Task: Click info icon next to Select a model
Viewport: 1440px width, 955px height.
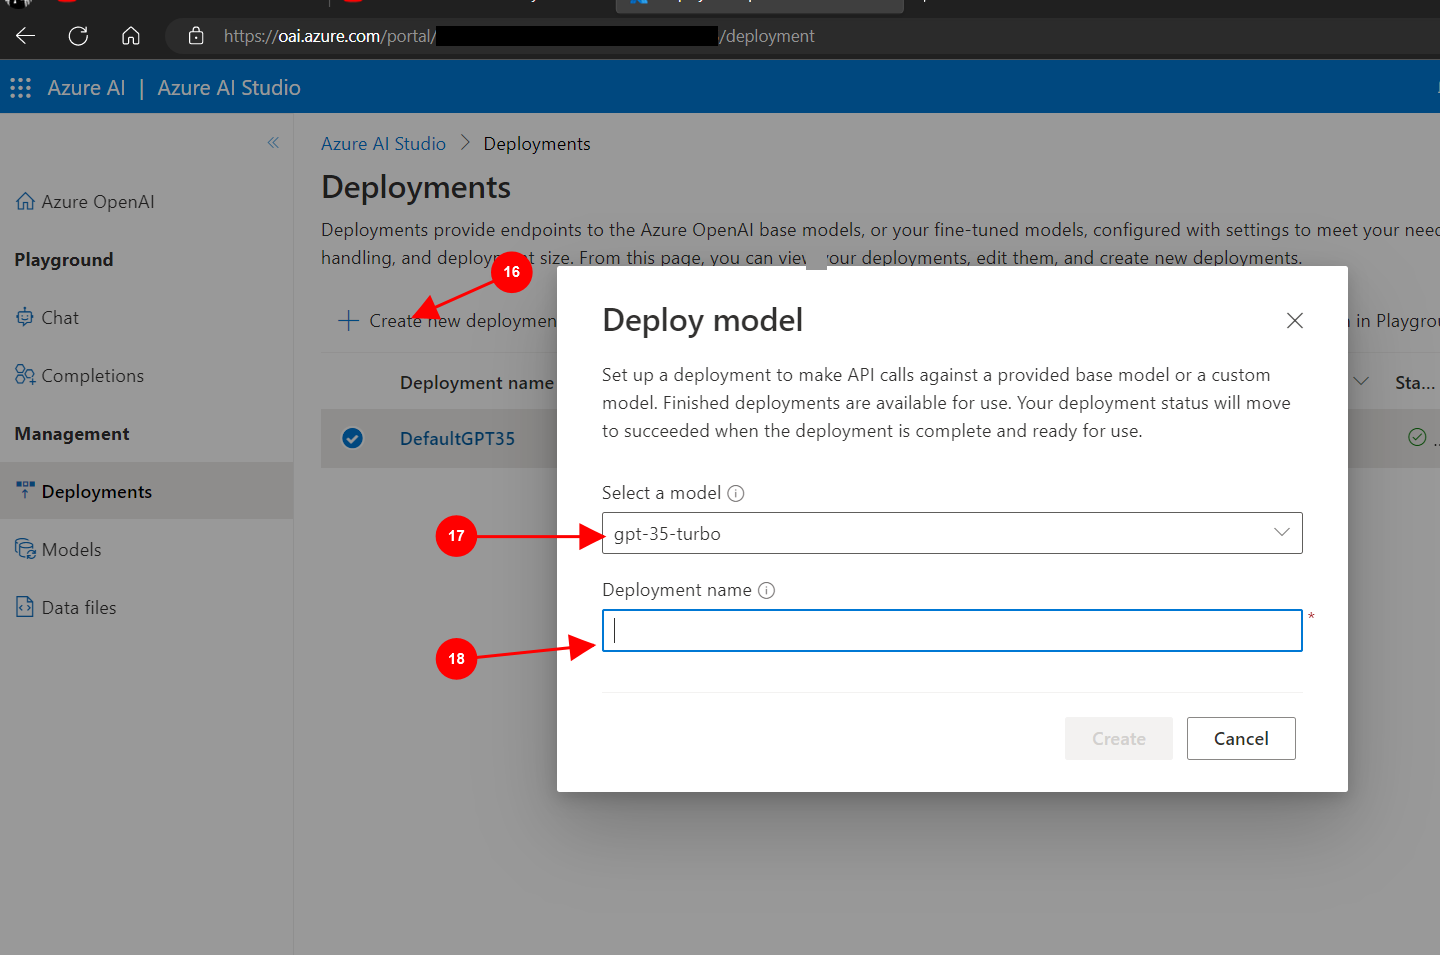Action: click(x=736, y=493)
